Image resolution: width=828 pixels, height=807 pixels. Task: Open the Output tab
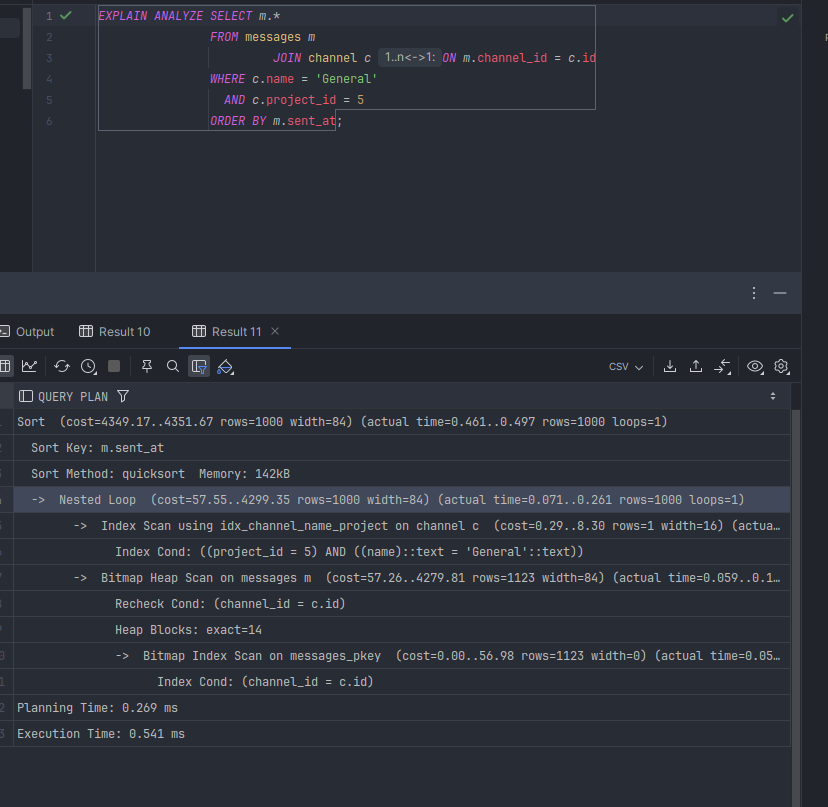pyautogui.click(x=28, y=332)
